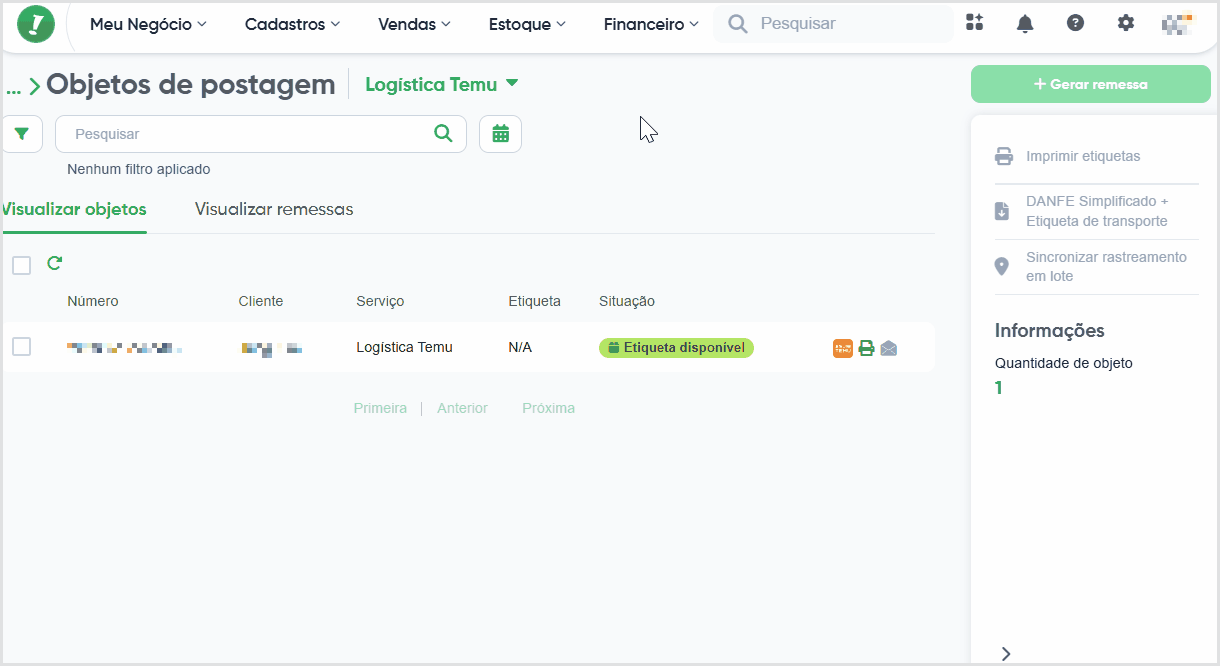Click the envelope icon in row

[889, 348]
